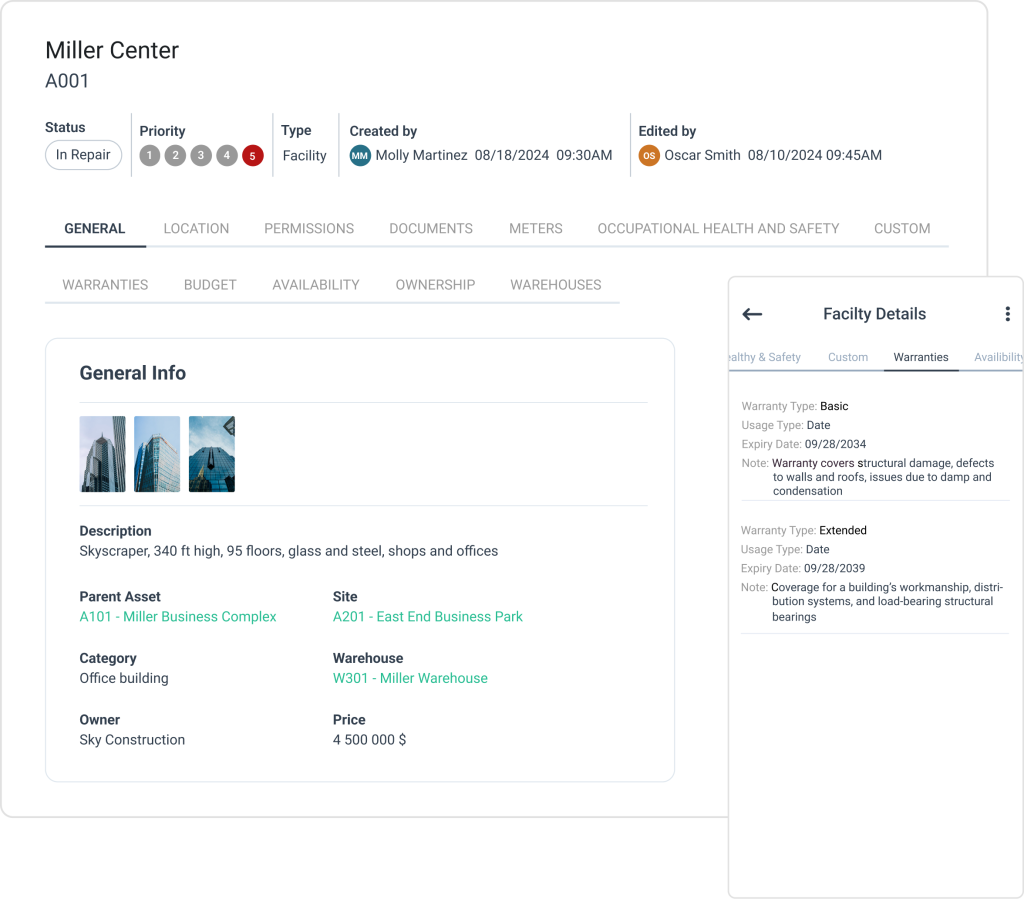The width and height of the screenshot is (1024, 899).
Task: Open the Permissions tab
Action: [x=309, y=228]
